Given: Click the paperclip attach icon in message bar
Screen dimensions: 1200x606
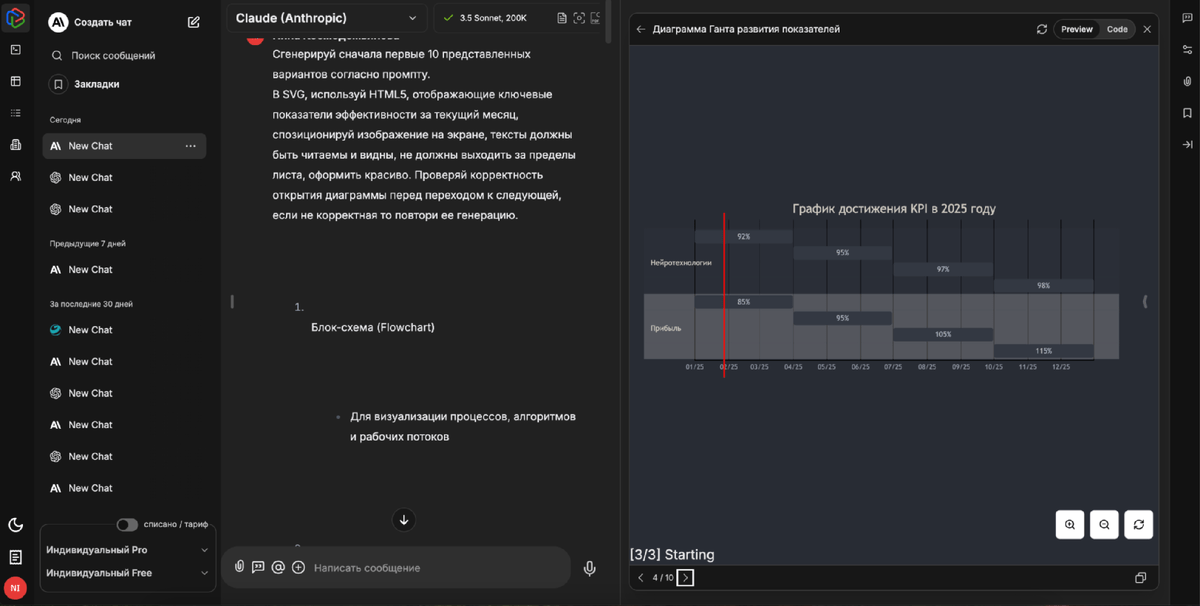Looking at the screenshot, I should click(240, 567).
